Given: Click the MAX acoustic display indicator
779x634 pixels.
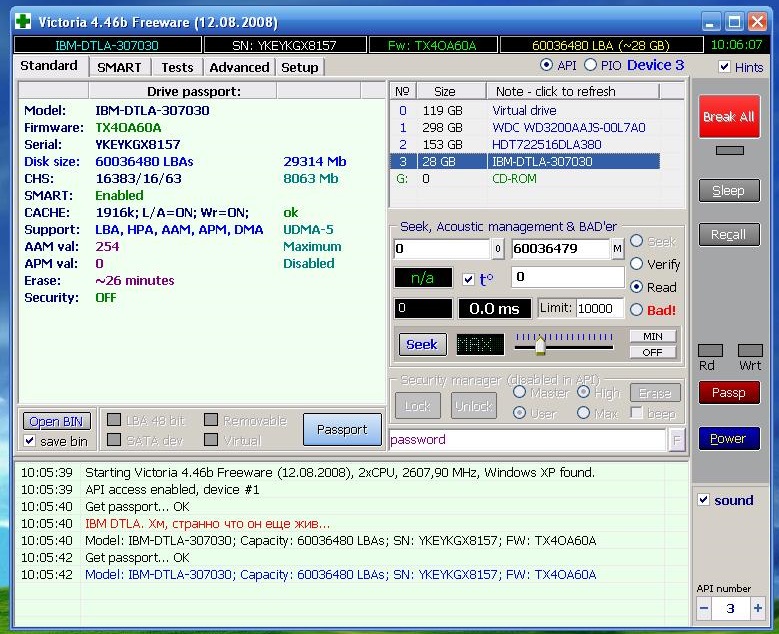Looking at the screenshot, I should [x=480, y=344].
